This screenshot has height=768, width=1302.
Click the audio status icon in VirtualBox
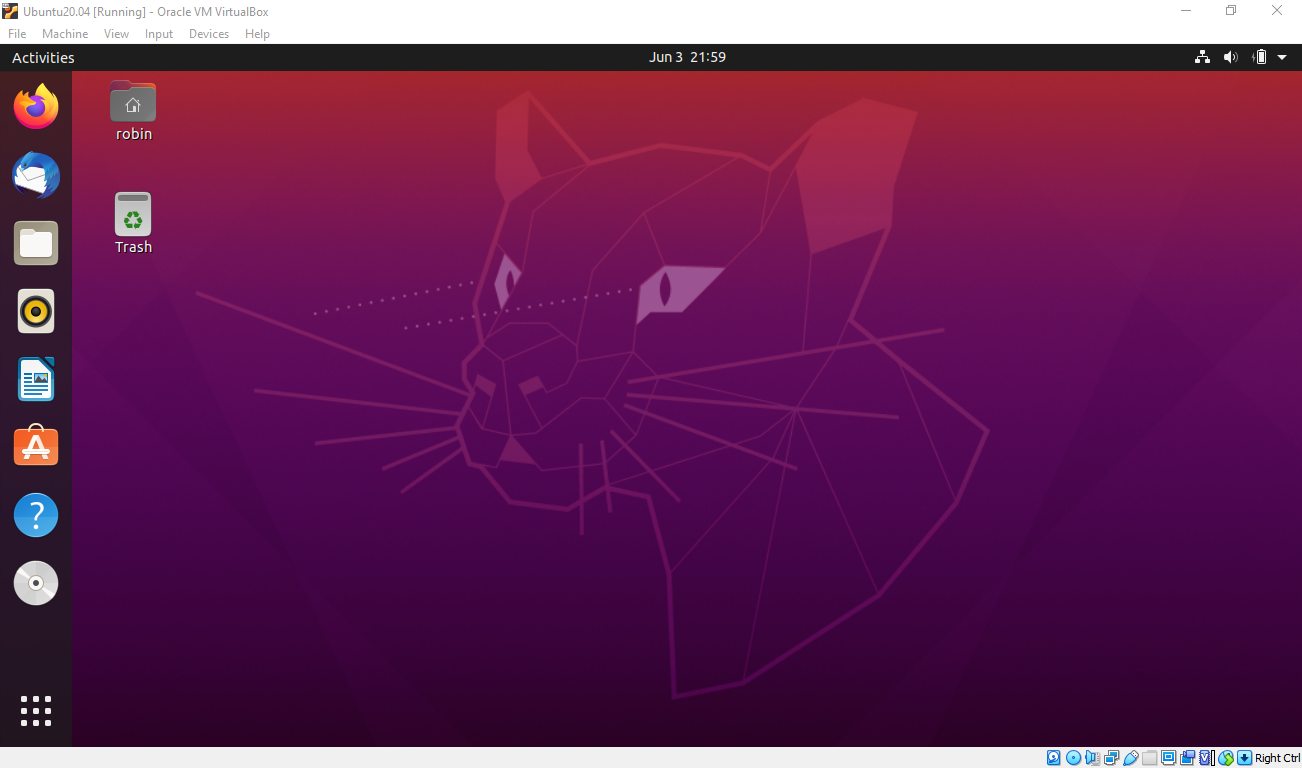click(1092, 758)
